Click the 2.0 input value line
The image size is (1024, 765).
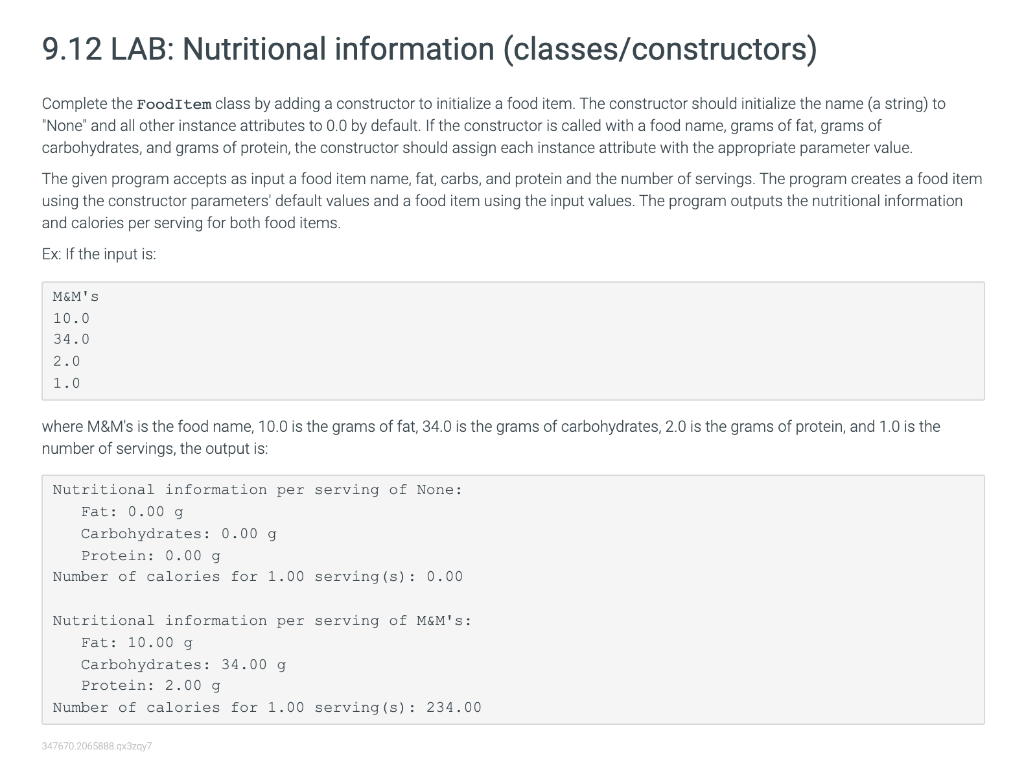pyautogui.click(x=67, y=361)
